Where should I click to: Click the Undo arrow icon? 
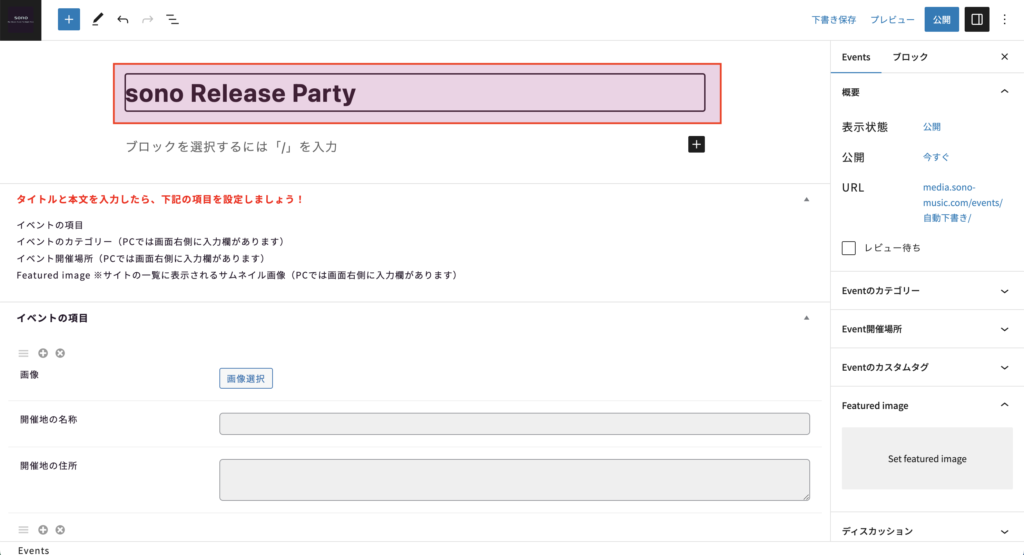pos(123,19)
